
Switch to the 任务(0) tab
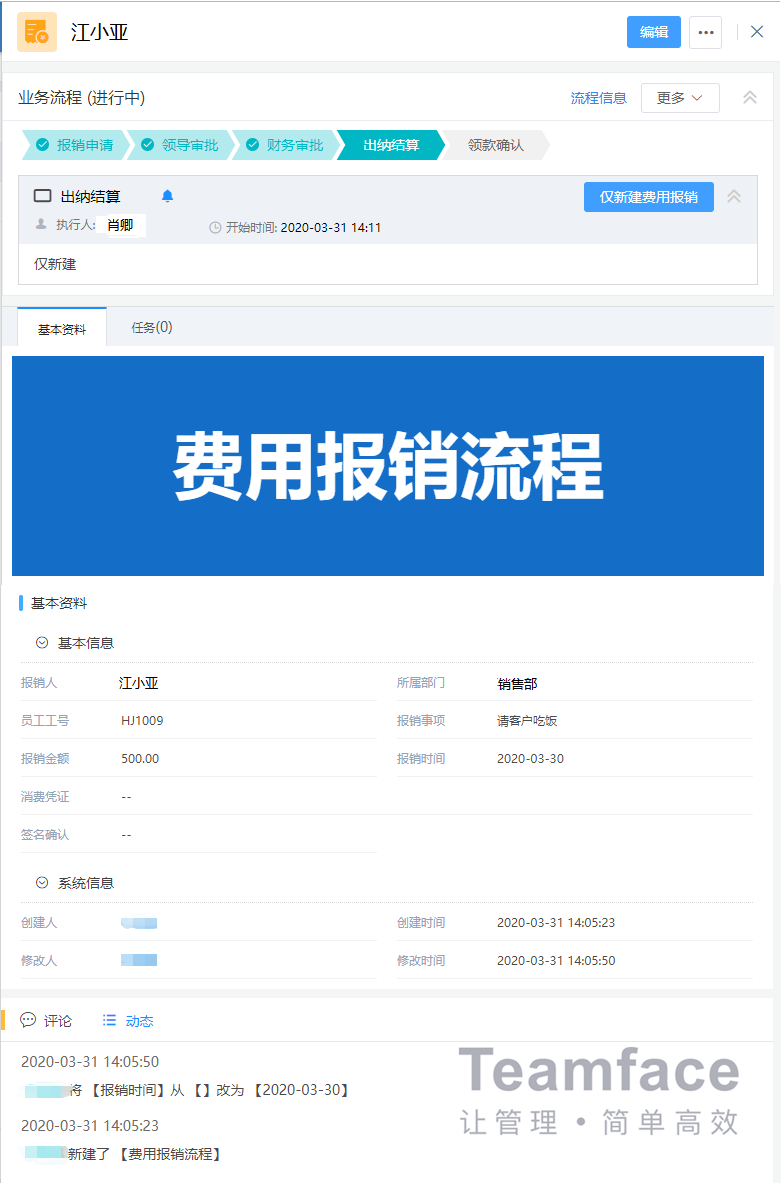tap(152, 327)
